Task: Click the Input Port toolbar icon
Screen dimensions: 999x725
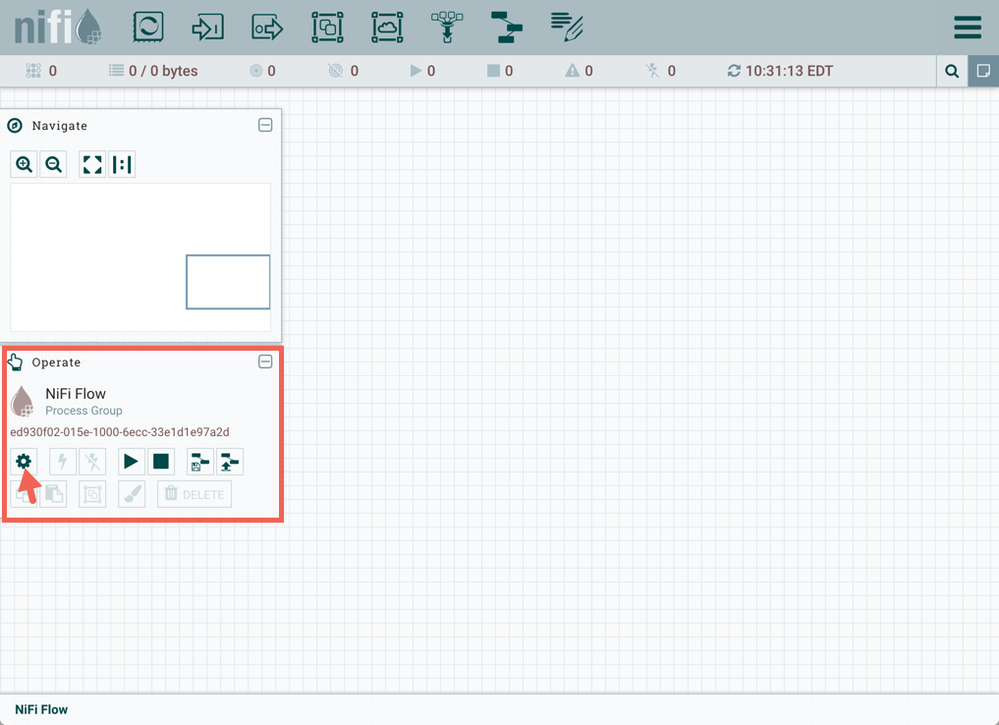Action: 207,27
